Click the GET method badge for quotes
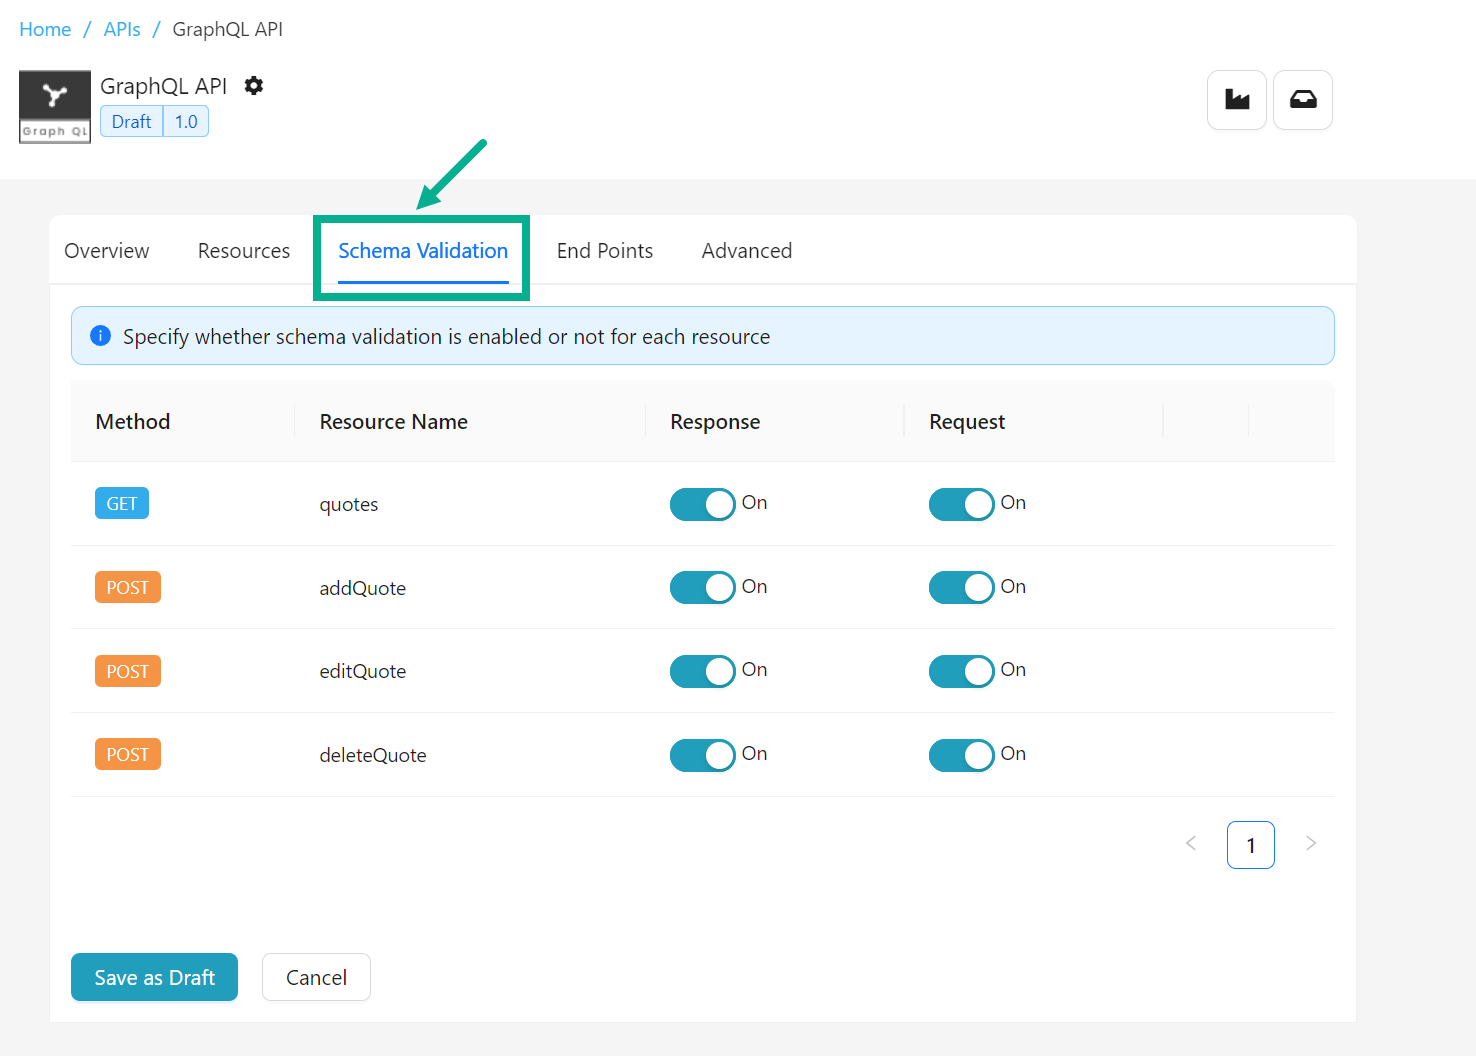Image resolution: width=1476 pixels, height=1056 pixels. pyautogui.click(x=121, y=503)
